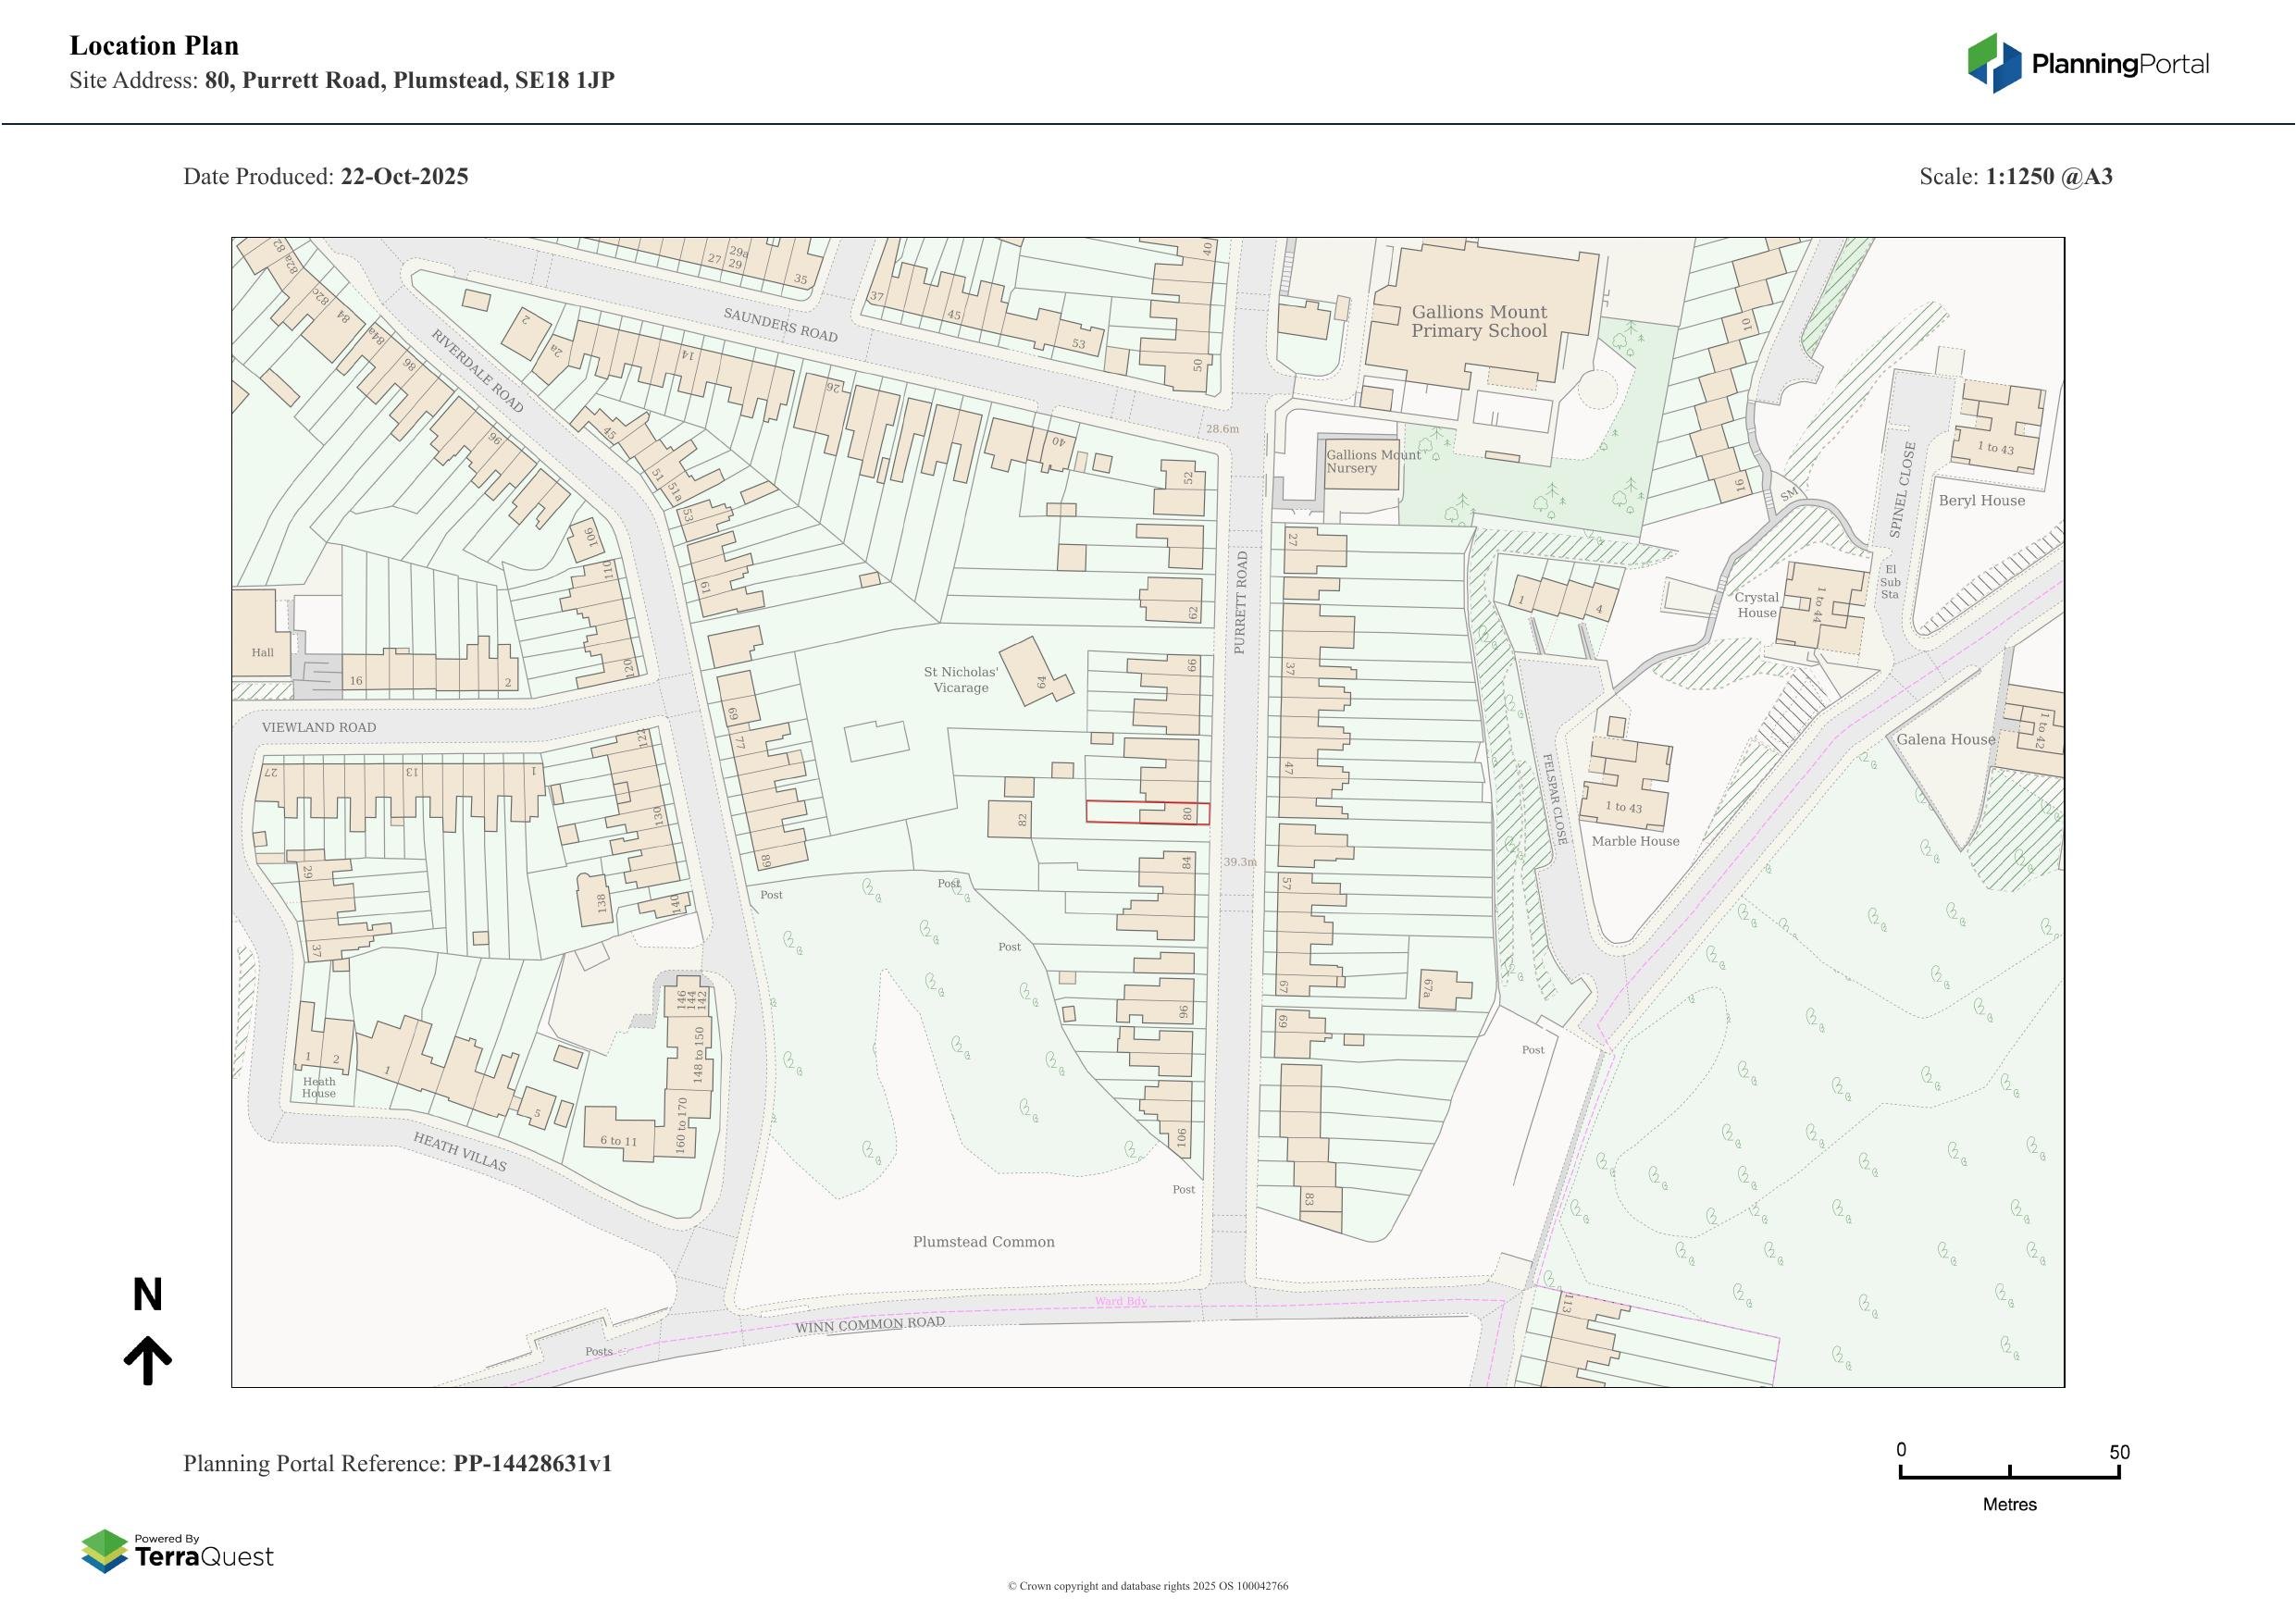The width and height of the screenshot is (2296, 1623).
Task: Click the WINN COMMON ROAD label
Action: pos(869,1324)
